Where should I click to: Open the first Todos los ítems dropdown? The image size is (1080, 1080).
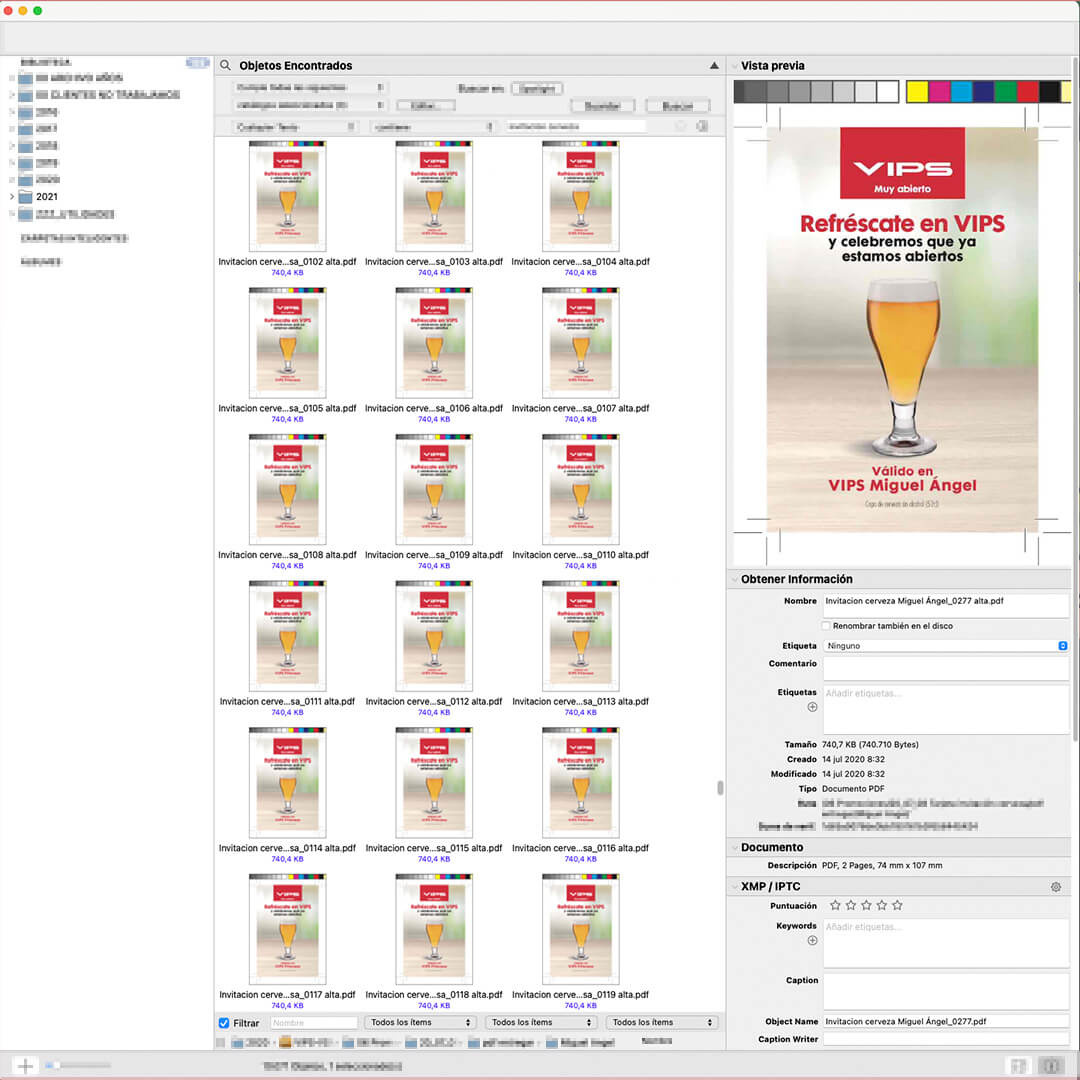(419, 1023)
